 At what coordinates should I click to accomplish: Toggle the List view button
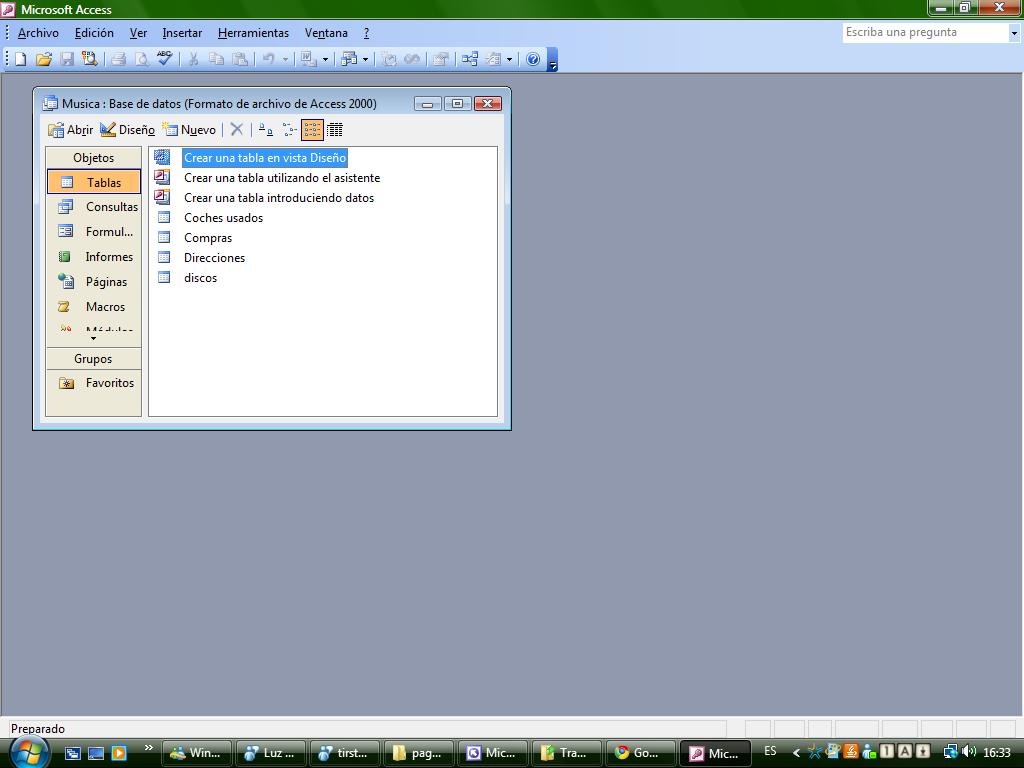(x=312, y=130)
